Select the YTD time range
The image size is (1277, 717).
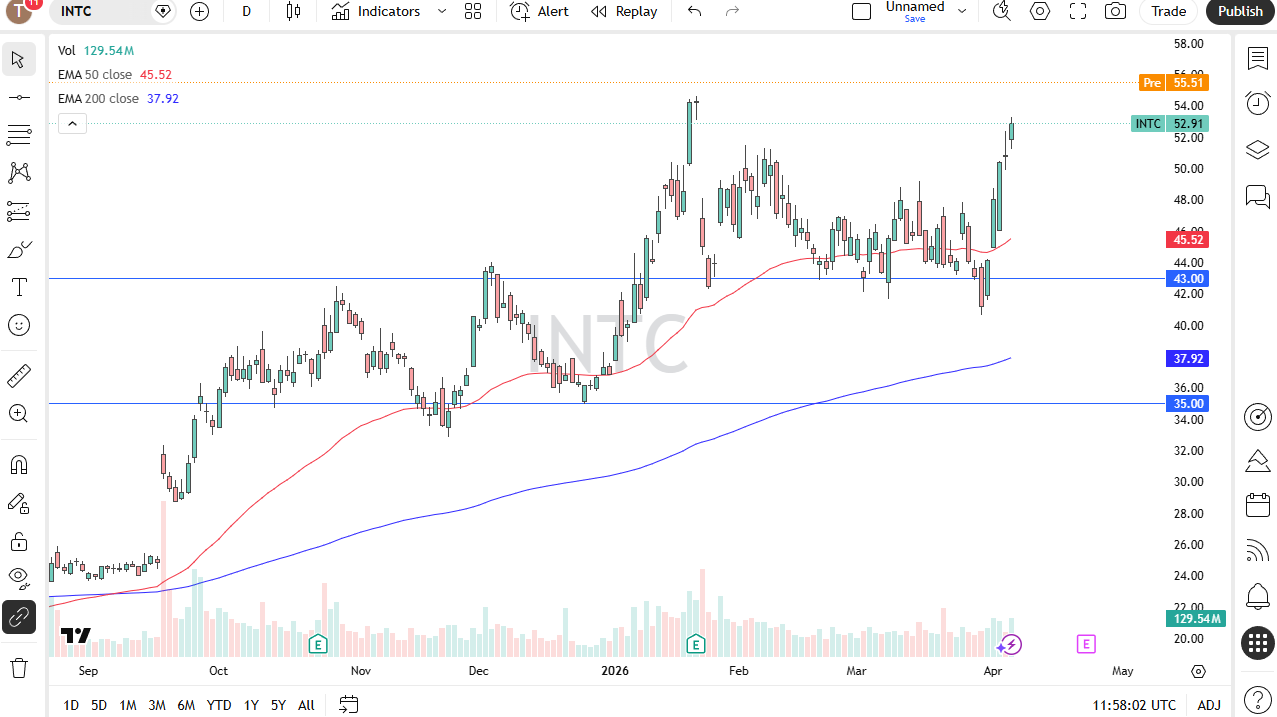(219, 705)
